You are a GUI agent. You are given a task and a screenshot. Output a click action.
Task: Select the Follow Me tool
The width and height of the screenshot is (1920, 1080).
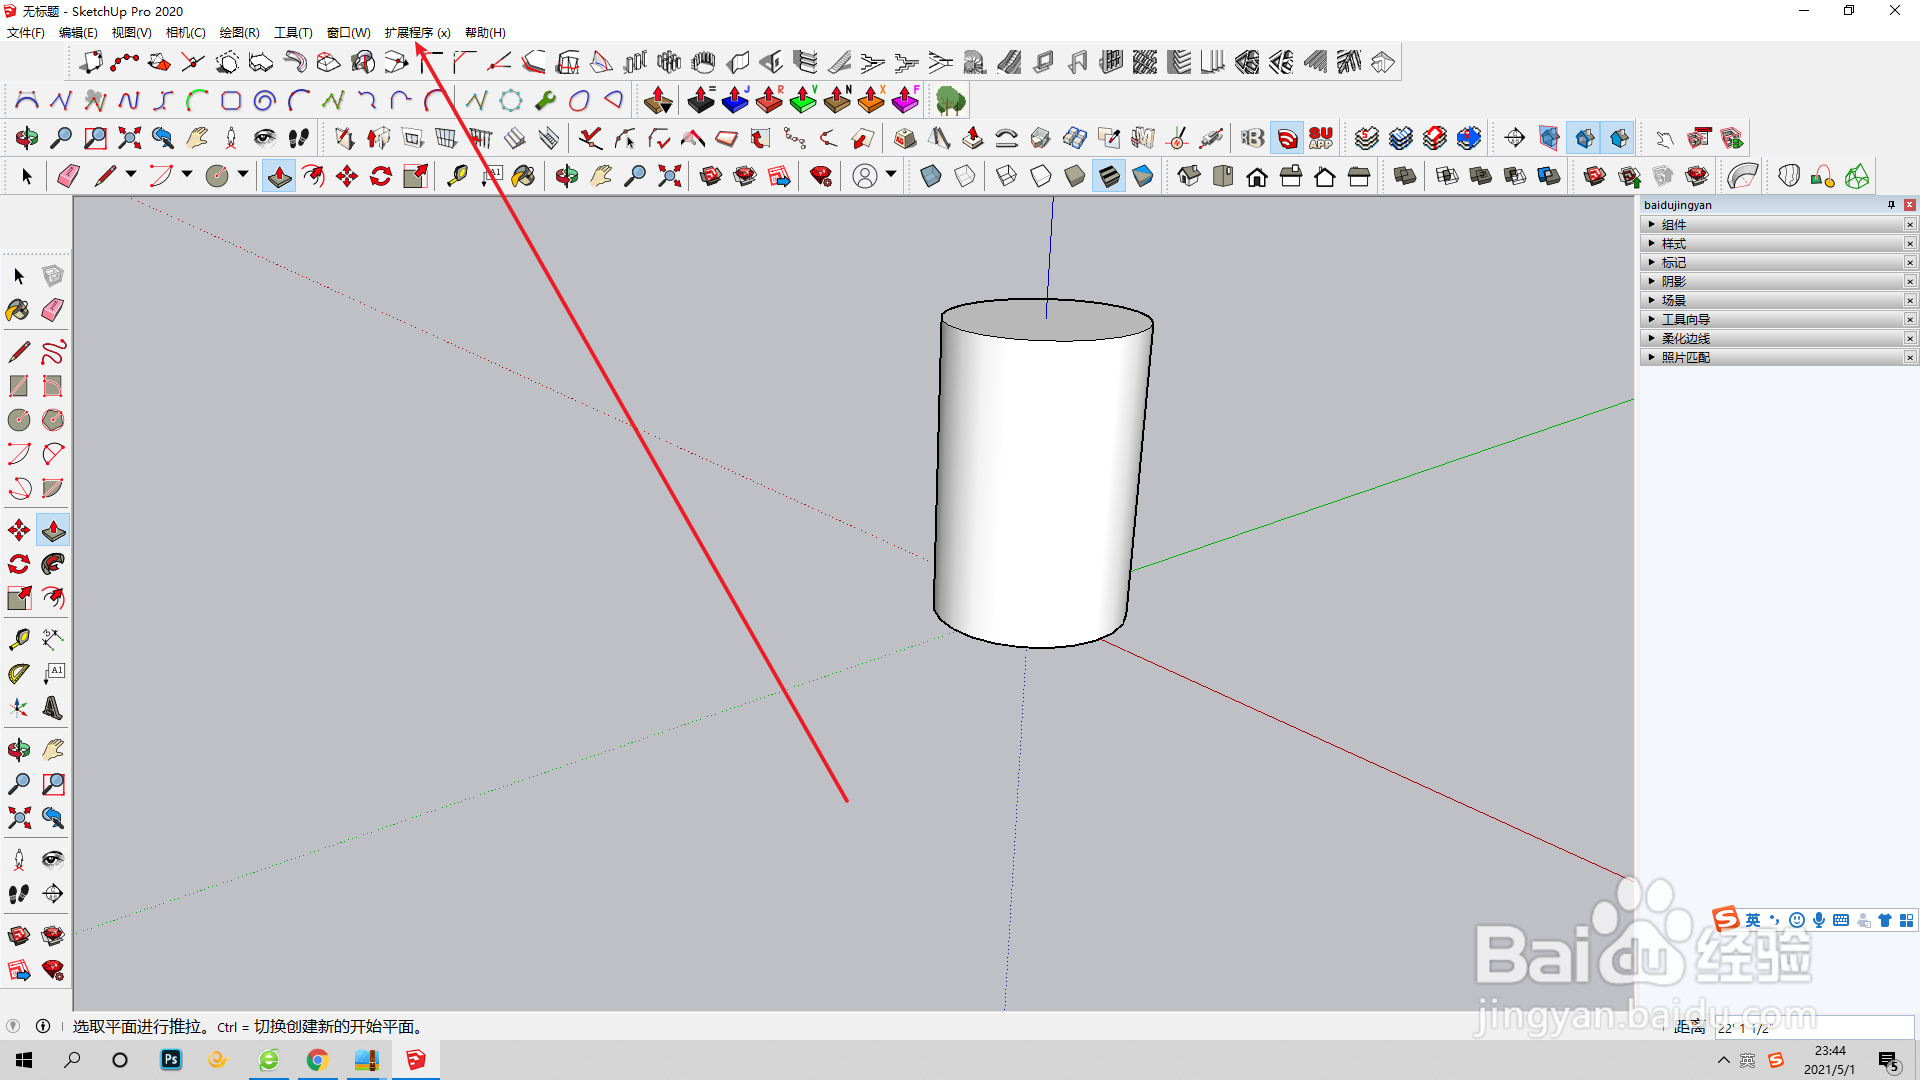[x=53, y=564]
